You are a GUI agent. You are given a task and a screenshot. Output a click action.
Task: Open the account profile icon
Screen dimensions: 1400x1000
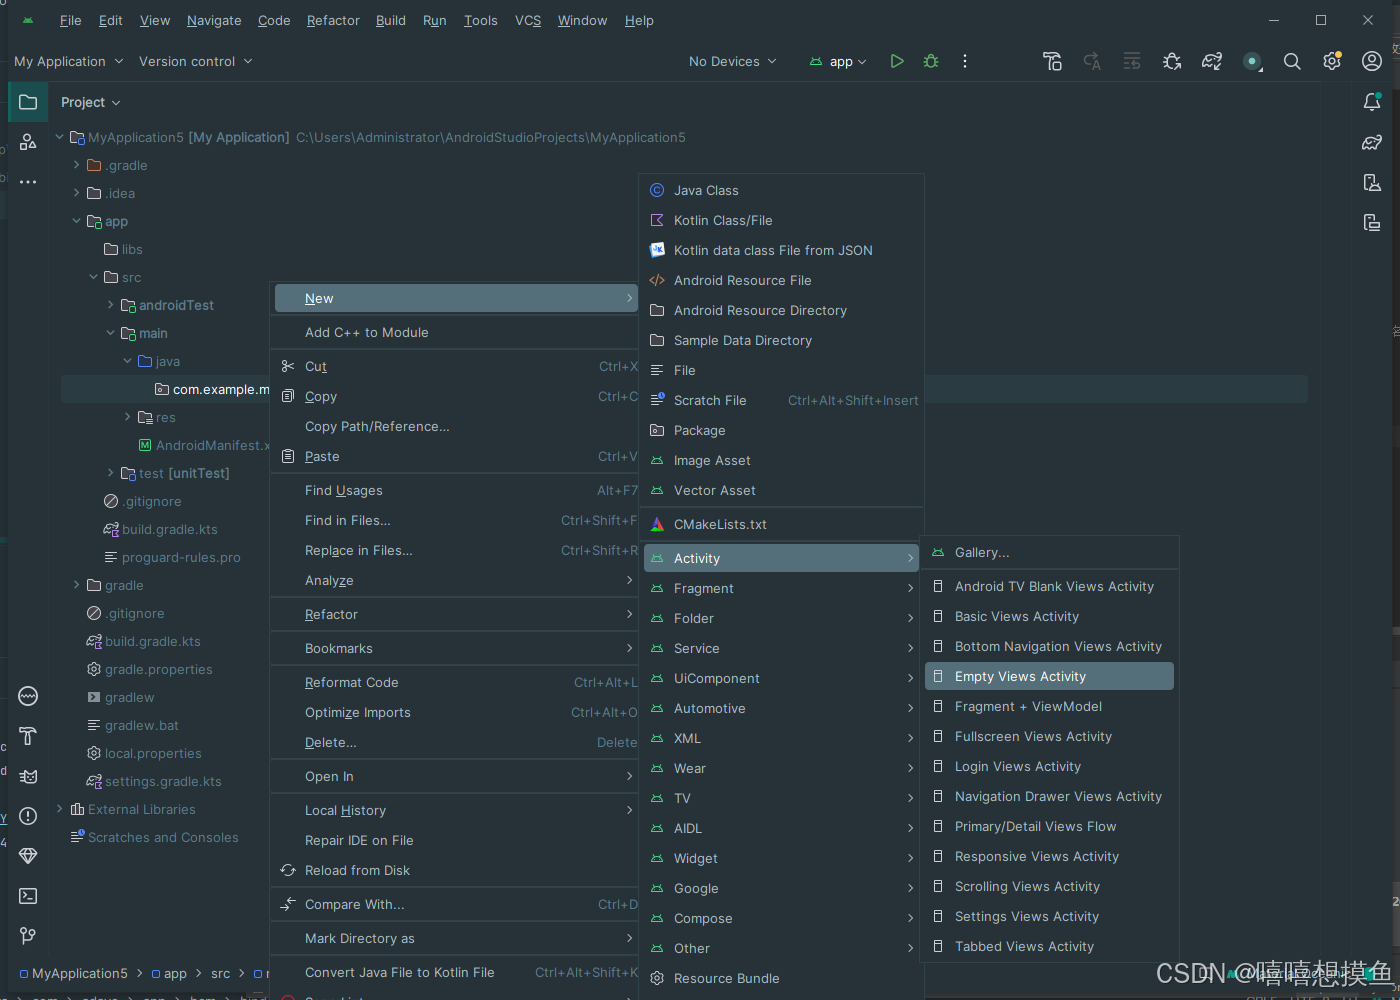coord(1372,61)
